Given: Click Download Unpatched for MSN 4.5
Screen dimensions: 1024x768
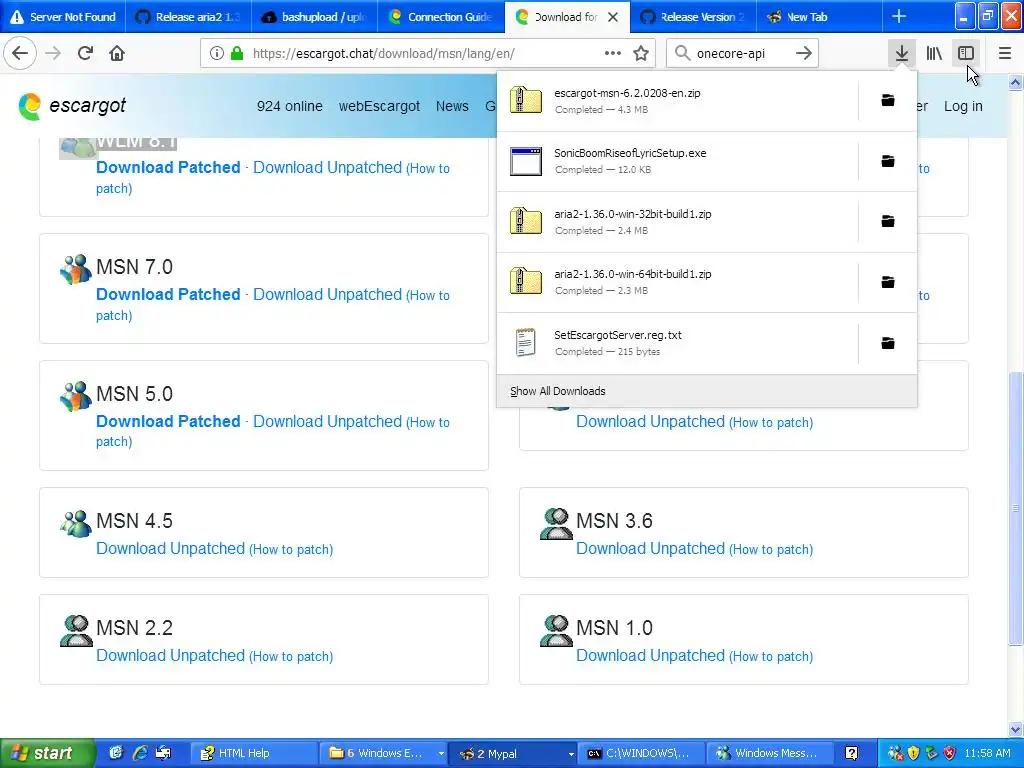Looking at the screenshot, I should point(170,549).
